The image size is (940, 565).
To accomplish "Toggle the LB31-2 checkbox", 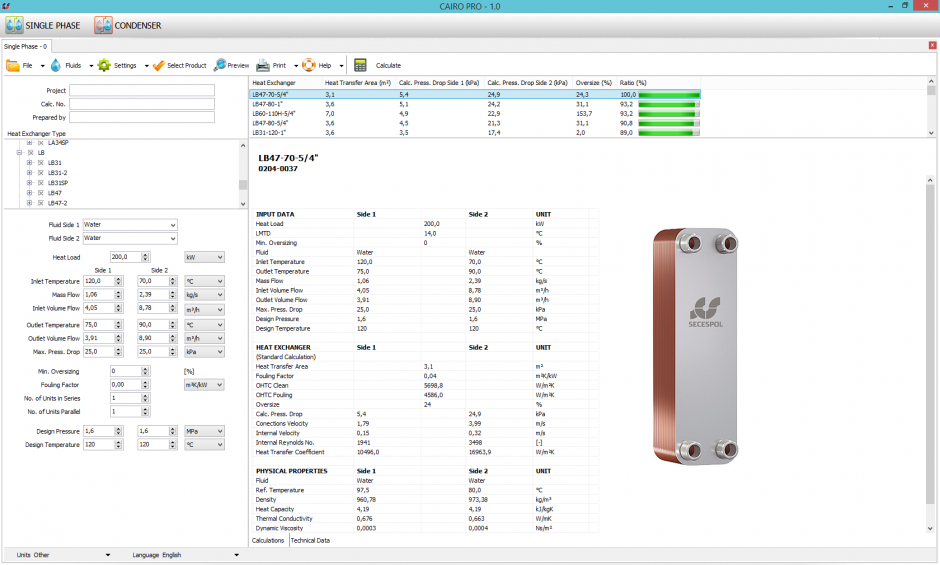I will point(41,173).
